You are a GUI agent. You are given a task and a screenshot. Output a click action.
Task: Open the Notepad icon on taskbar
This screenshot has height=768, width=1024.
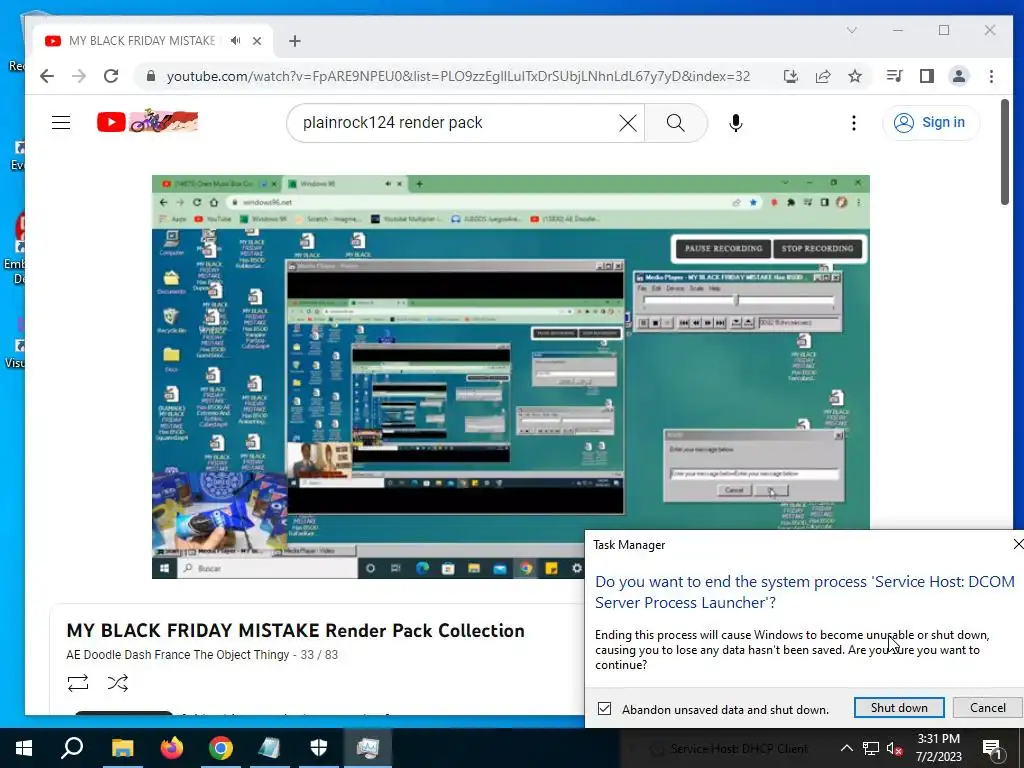[x=269, y=748]
